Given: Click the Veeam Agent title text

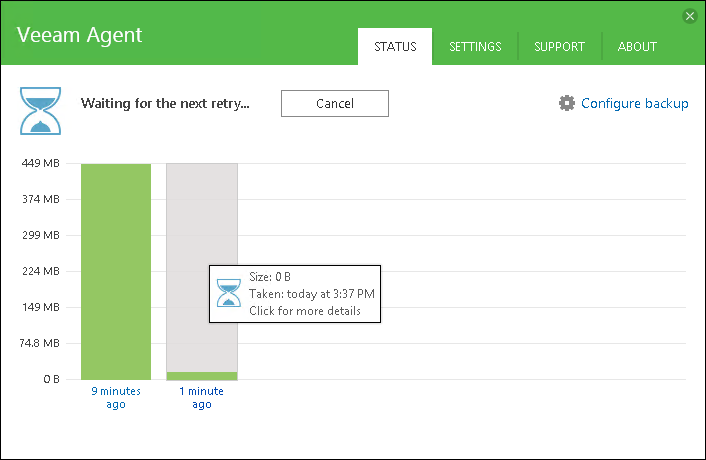Looking at the screenshot, I should click(80, 35).
